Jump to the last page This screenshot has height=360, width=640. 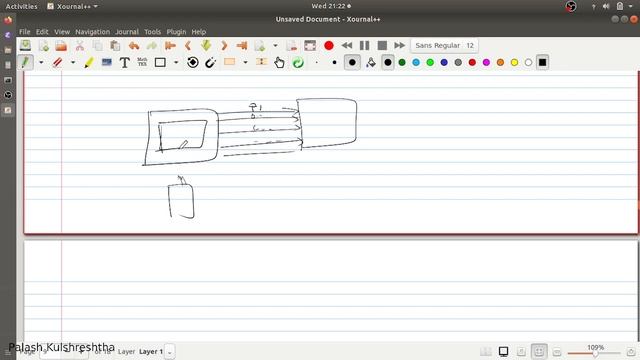pyautogui.click(x=242, y=46)
